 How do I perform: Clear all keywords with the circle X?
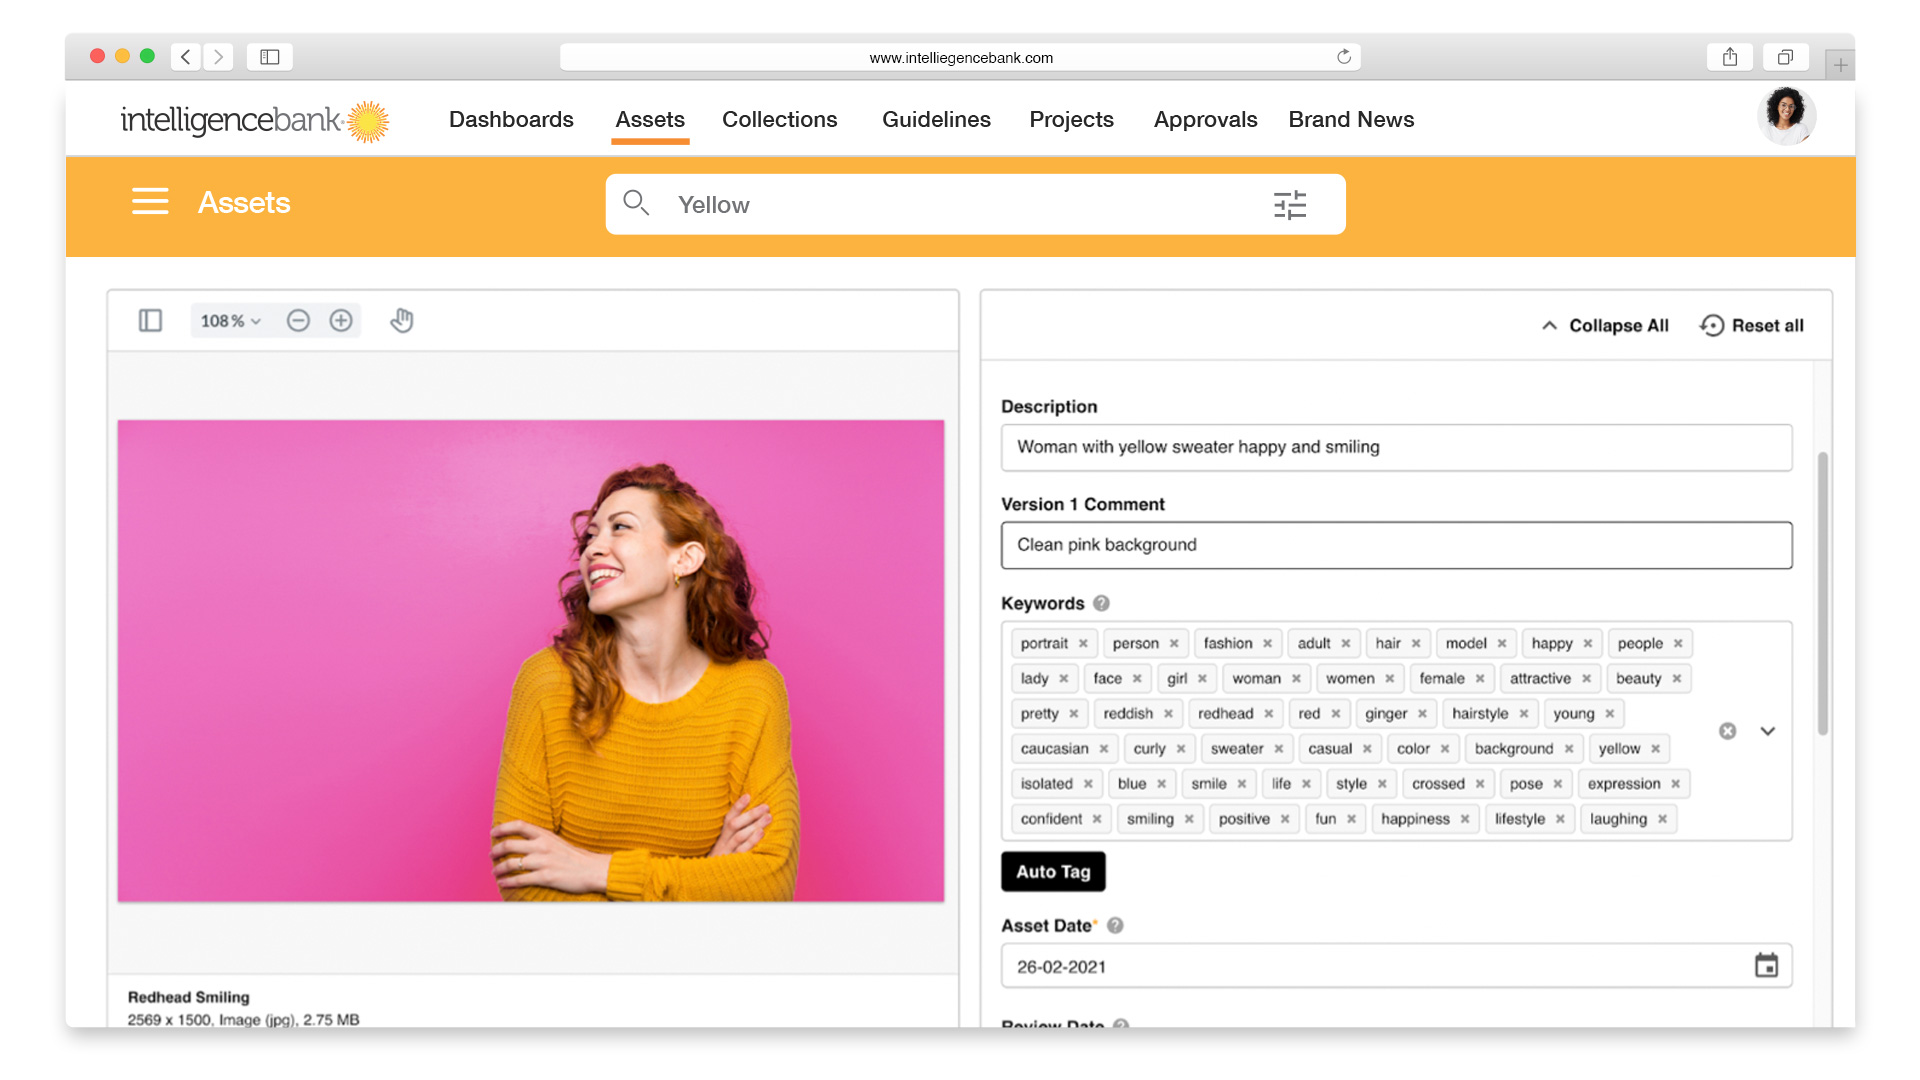click(x=1727, y=731)
